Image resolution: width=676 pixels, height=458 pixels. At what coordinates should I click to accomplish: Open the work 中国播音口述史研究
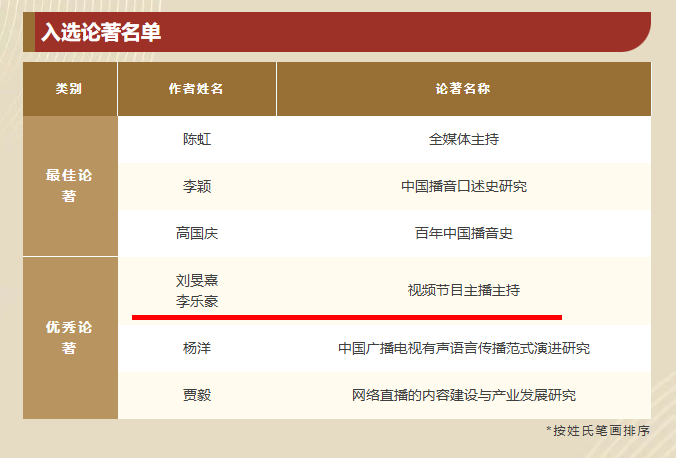463,186
